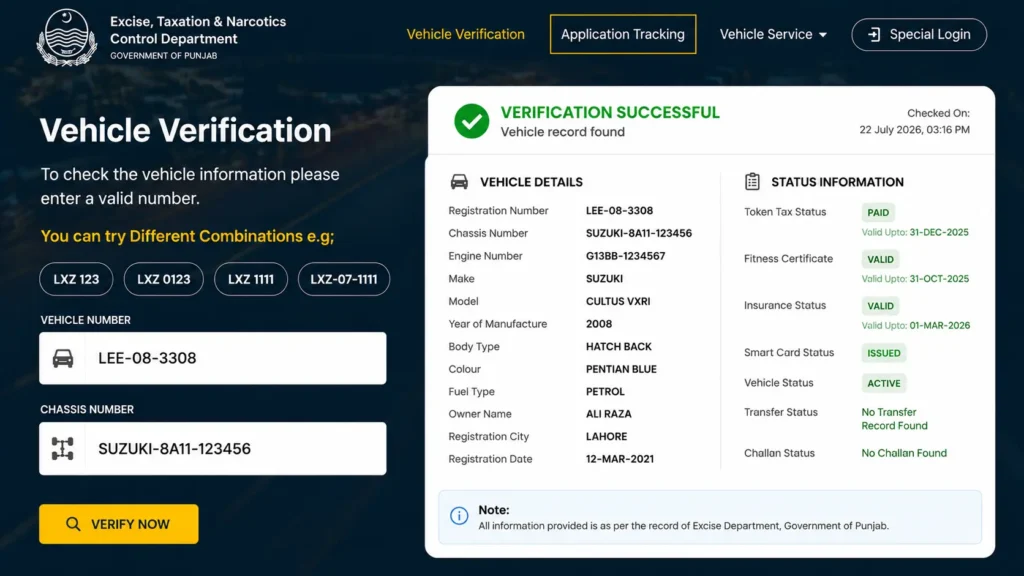This screenshot has width=1024, height=576.
Task: Click the VERIFY NOW button
Action: tap(119, 524)
